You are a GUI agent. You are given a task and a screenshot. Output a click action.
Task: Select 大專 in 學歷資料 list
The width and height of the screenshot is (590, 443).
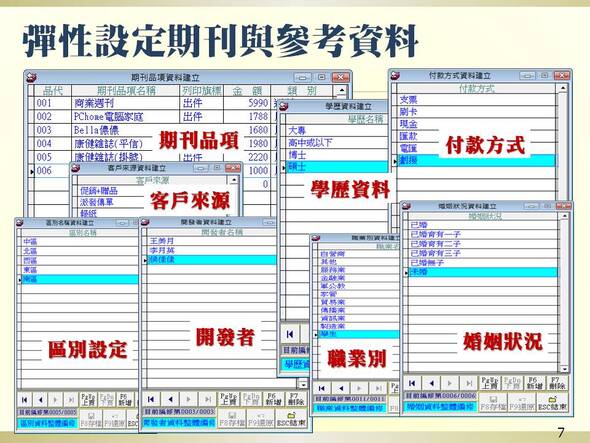point(336,131)
